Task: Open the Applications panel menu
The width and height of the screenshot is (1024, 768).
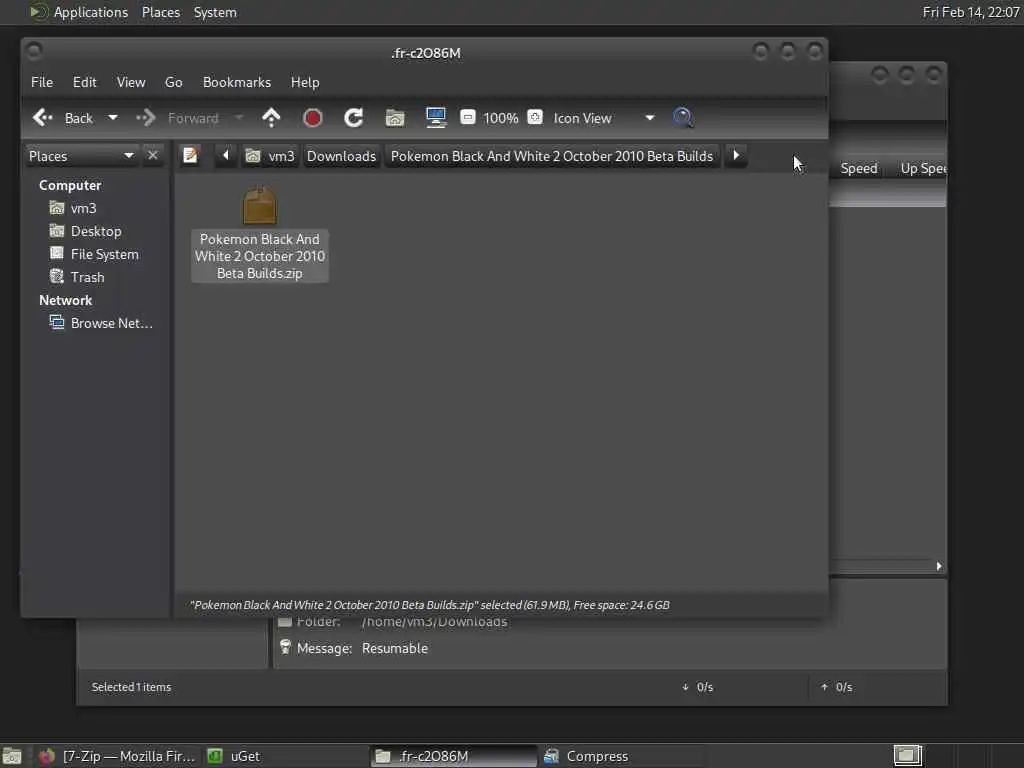Action: (x=79, y=12)
